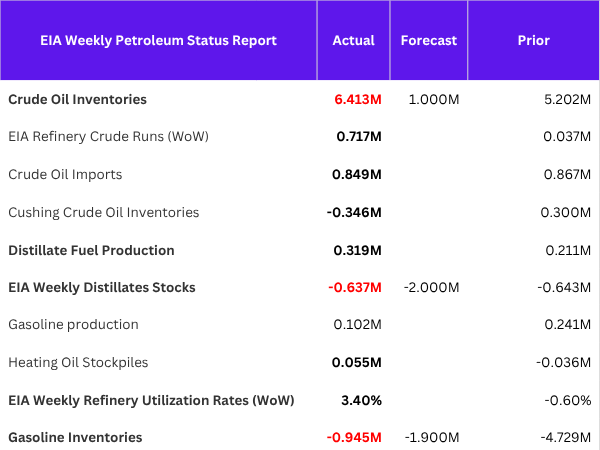The image size is (600, 450).
Task: Select the 'Heating Oil Stockpiles' row label
Action: [78, 362]
